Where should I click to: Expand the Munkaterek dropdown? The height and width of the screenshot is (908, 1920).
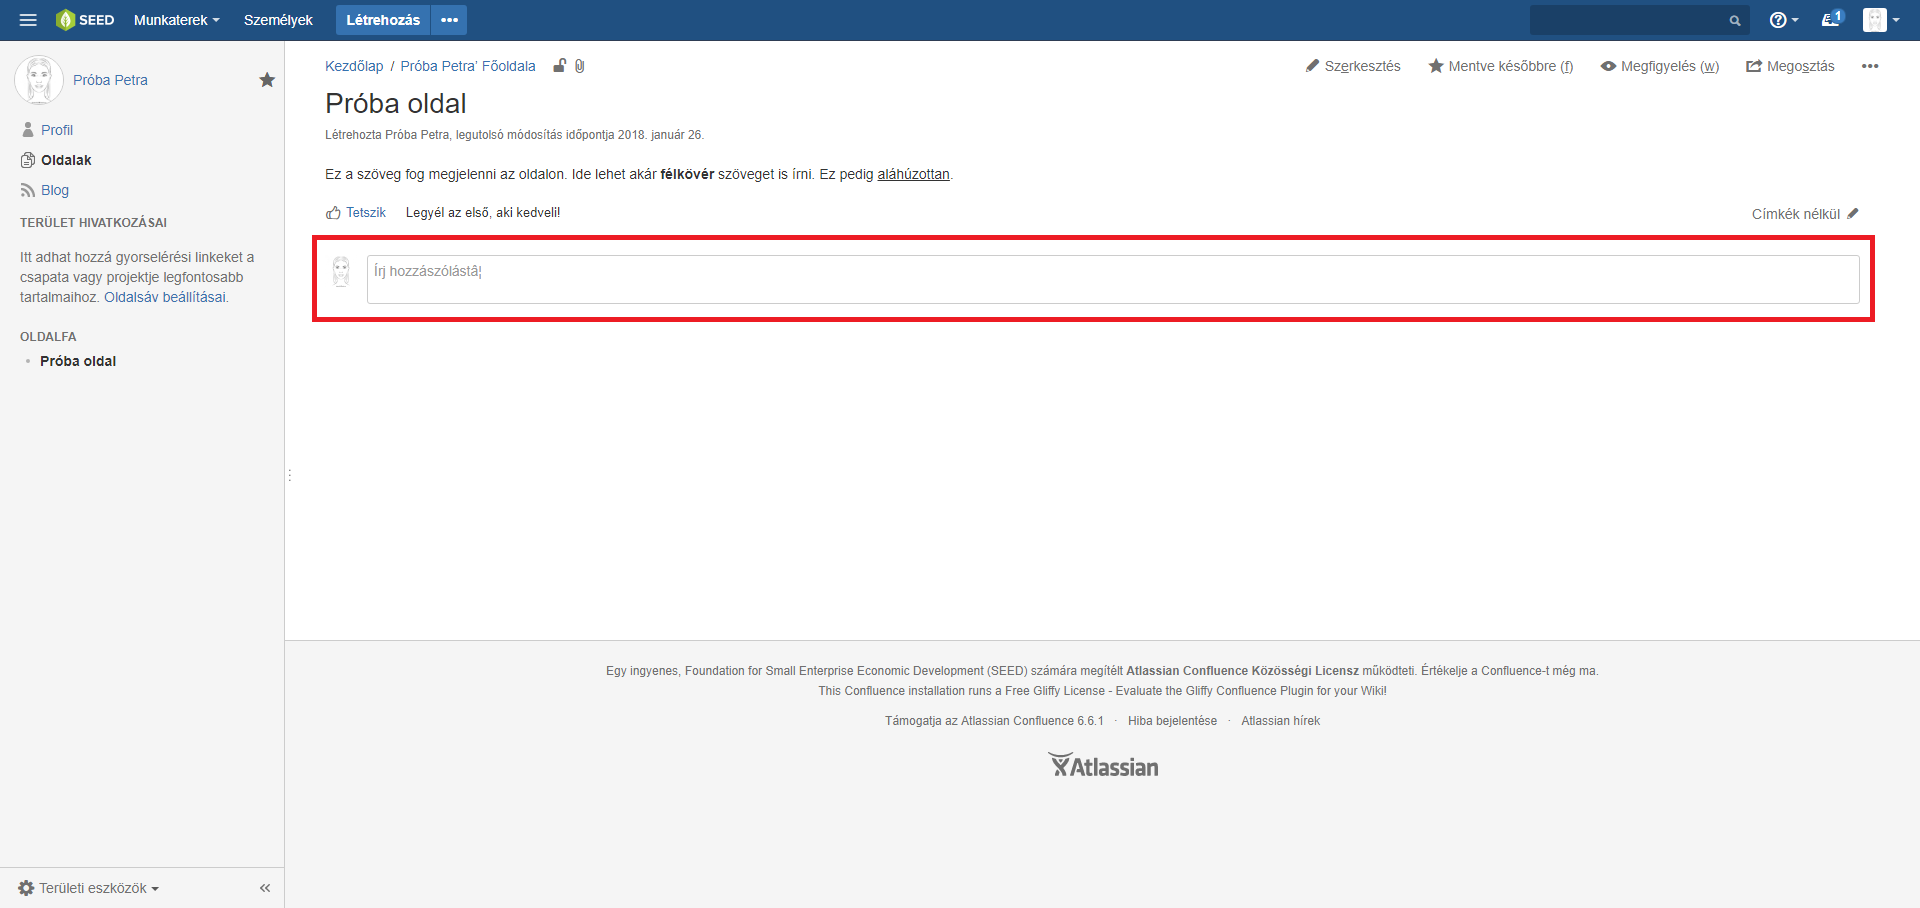[x=176, y=20]
